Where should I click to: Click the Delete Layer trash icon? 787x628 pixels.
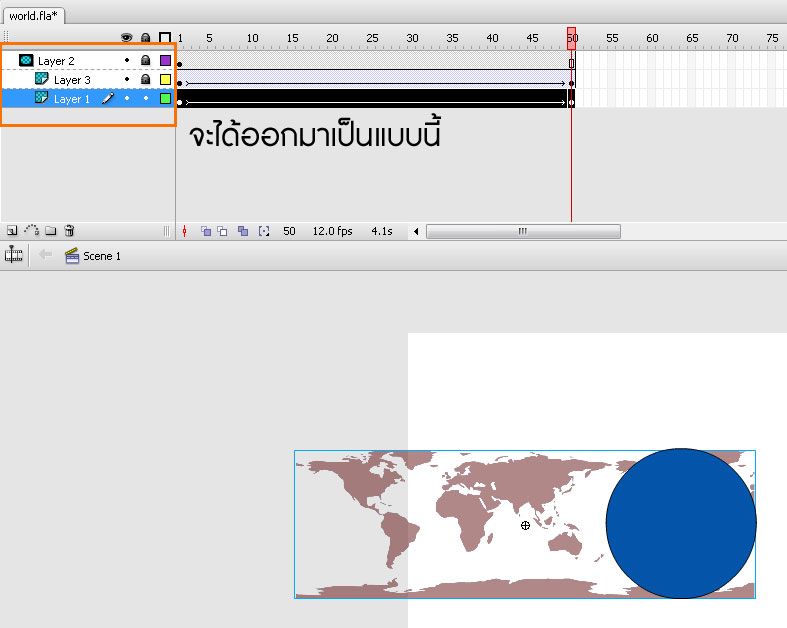(69, 230)
